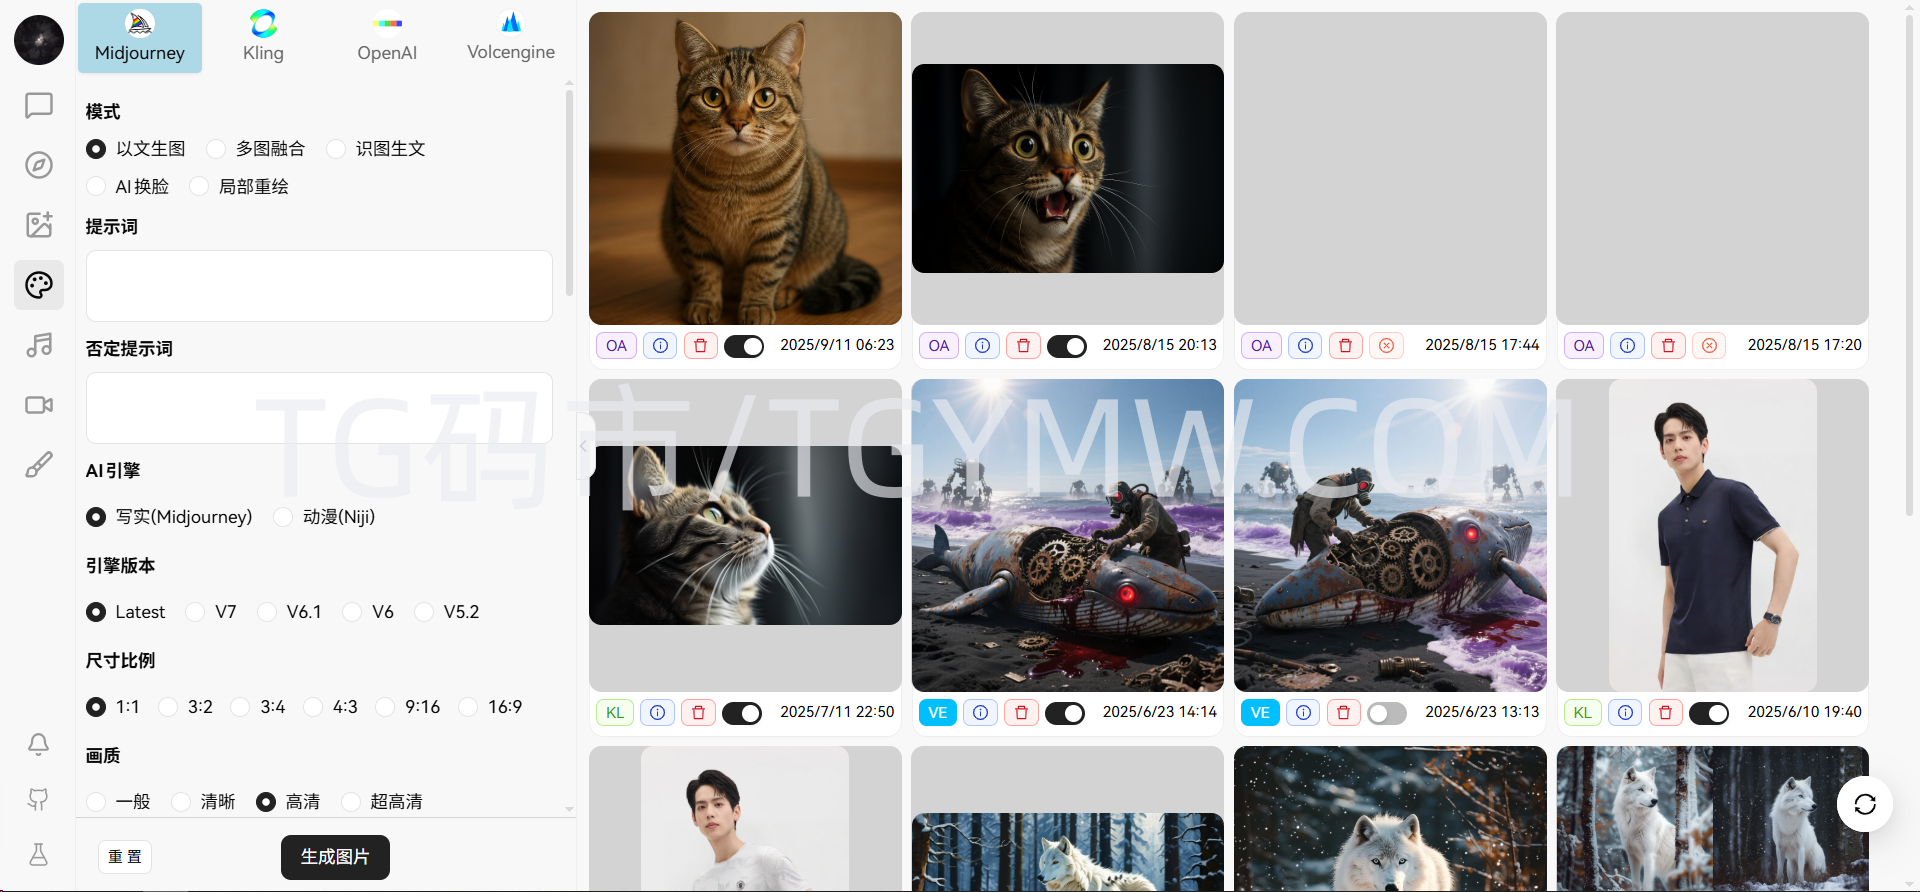The image size is (1920, 892).
Task: Switch to the Midjourney tab
Action: pos(140,38)
